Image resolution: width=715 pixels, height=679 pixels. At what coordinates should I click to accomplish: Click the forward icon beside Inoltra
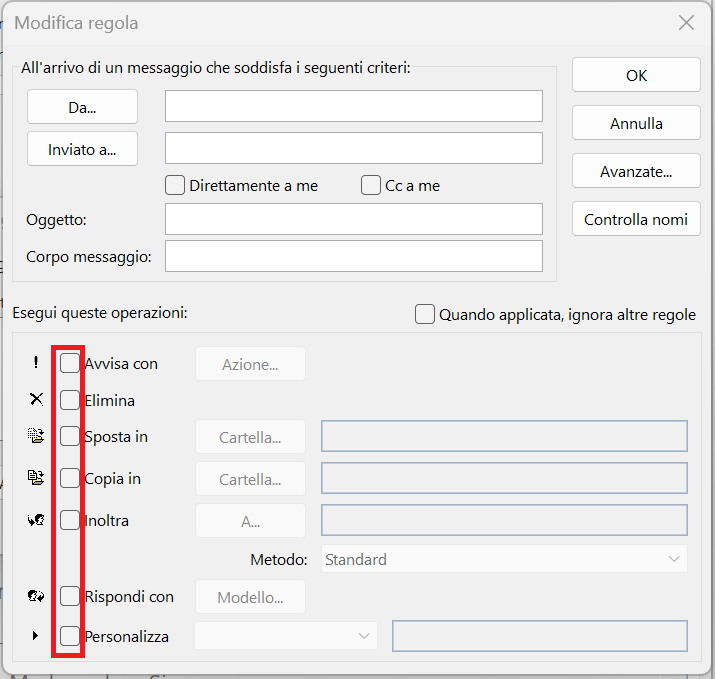(36, 520)
